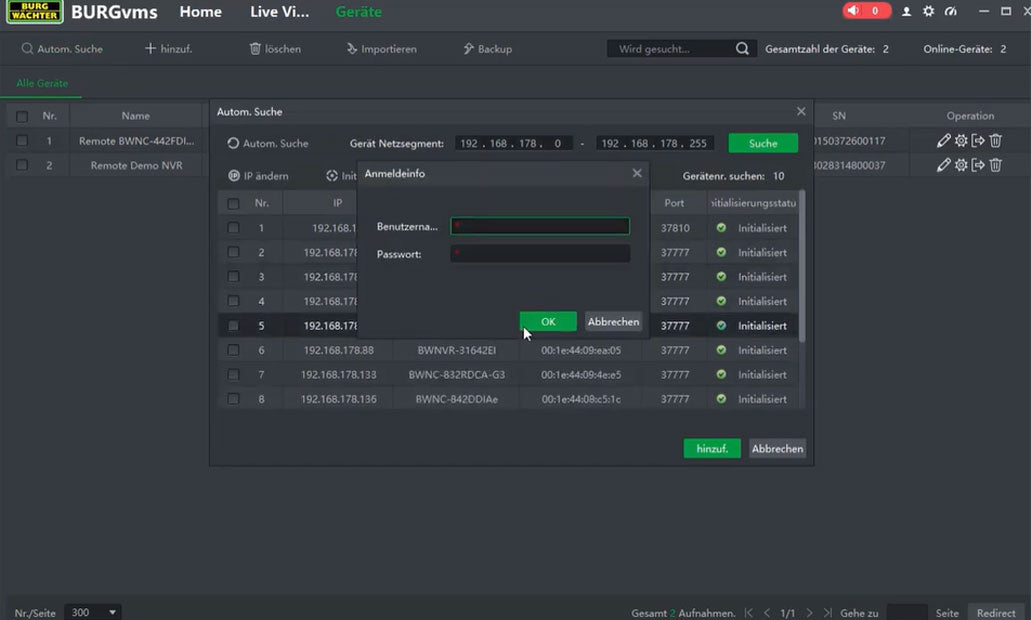1031x620 pixels.
Task: Click the magnifier icon in search box
Action: click(742, 49)
